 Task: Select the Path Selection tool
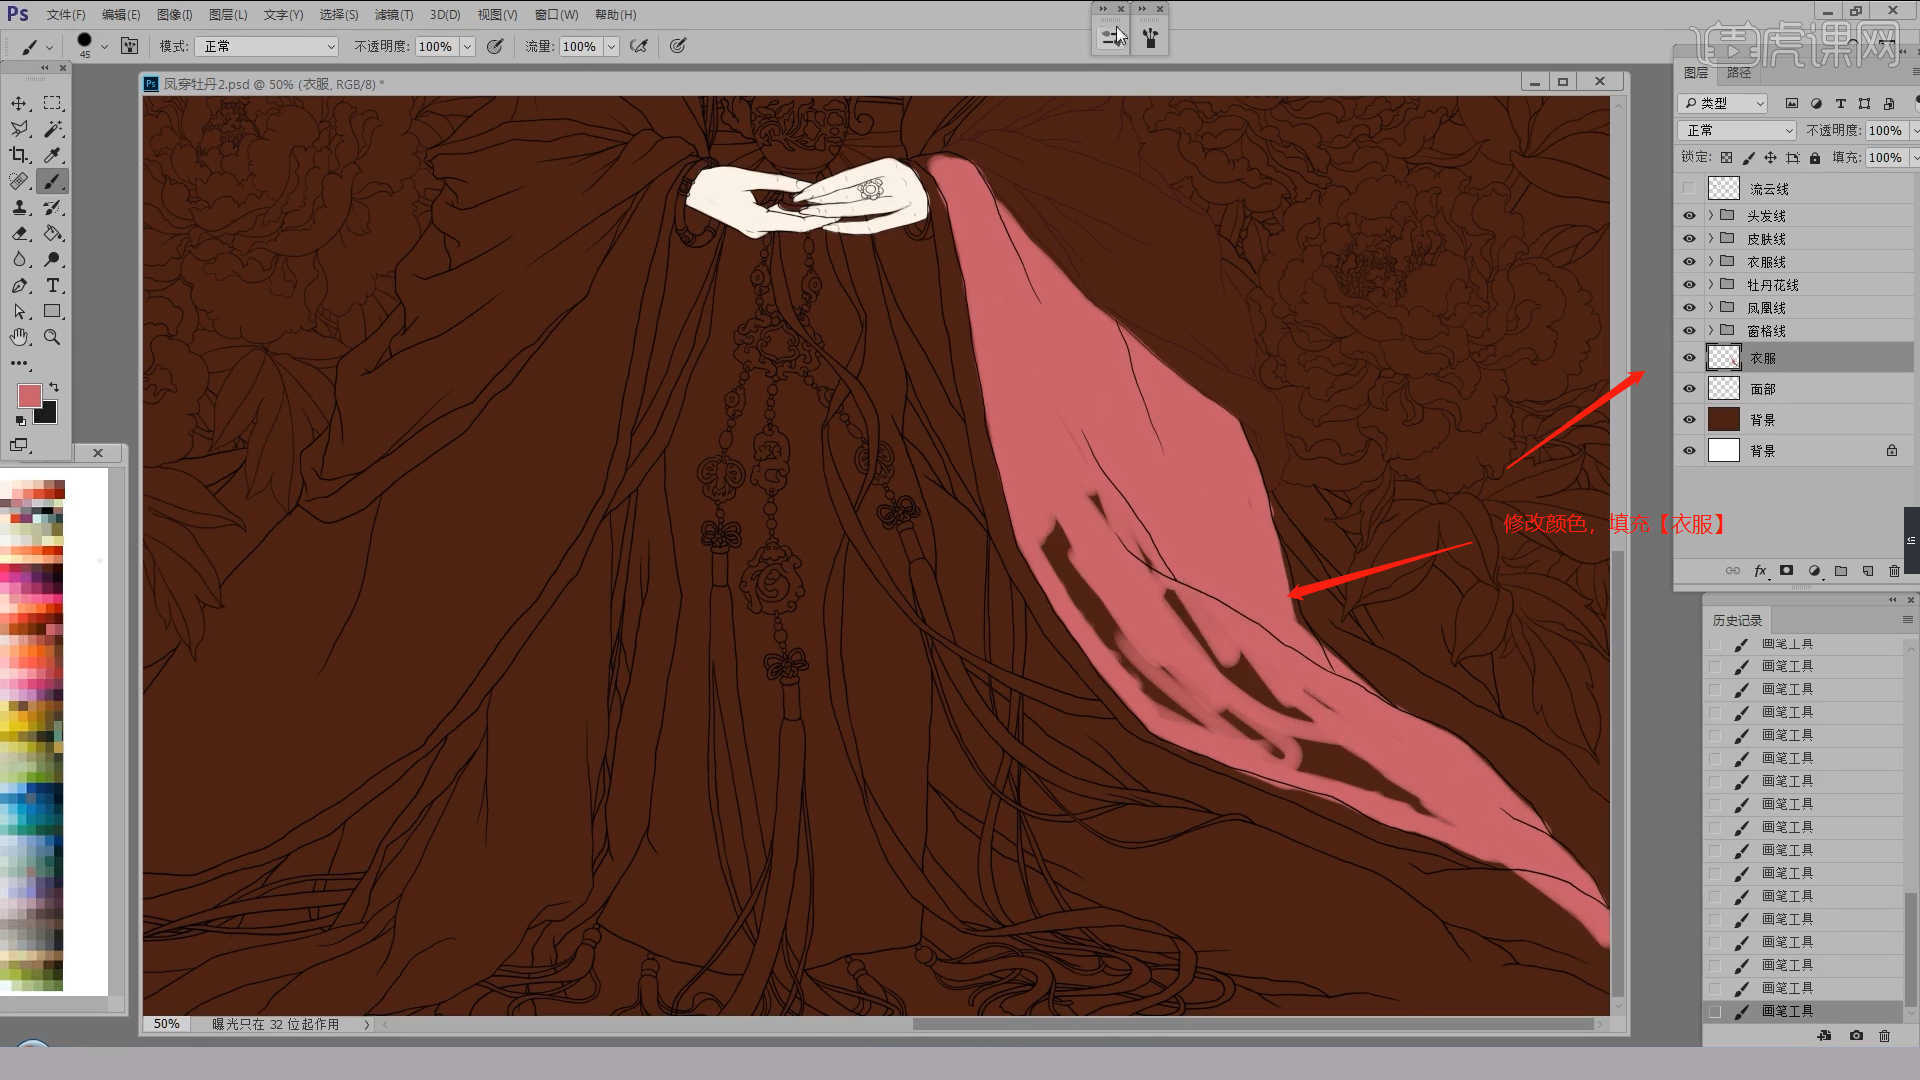pyautogui.click(x=19, y=311)
